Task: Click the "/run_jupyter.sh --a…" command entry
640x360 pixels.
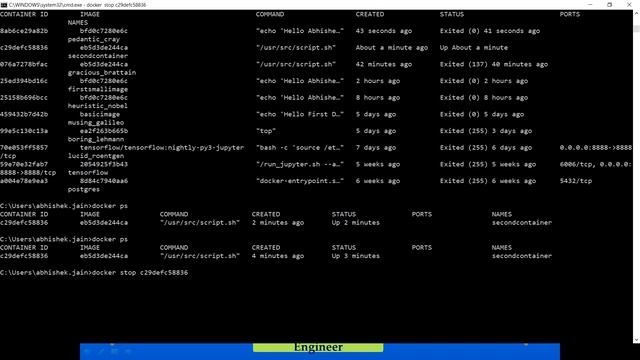Action: click(x=300, y=164)
